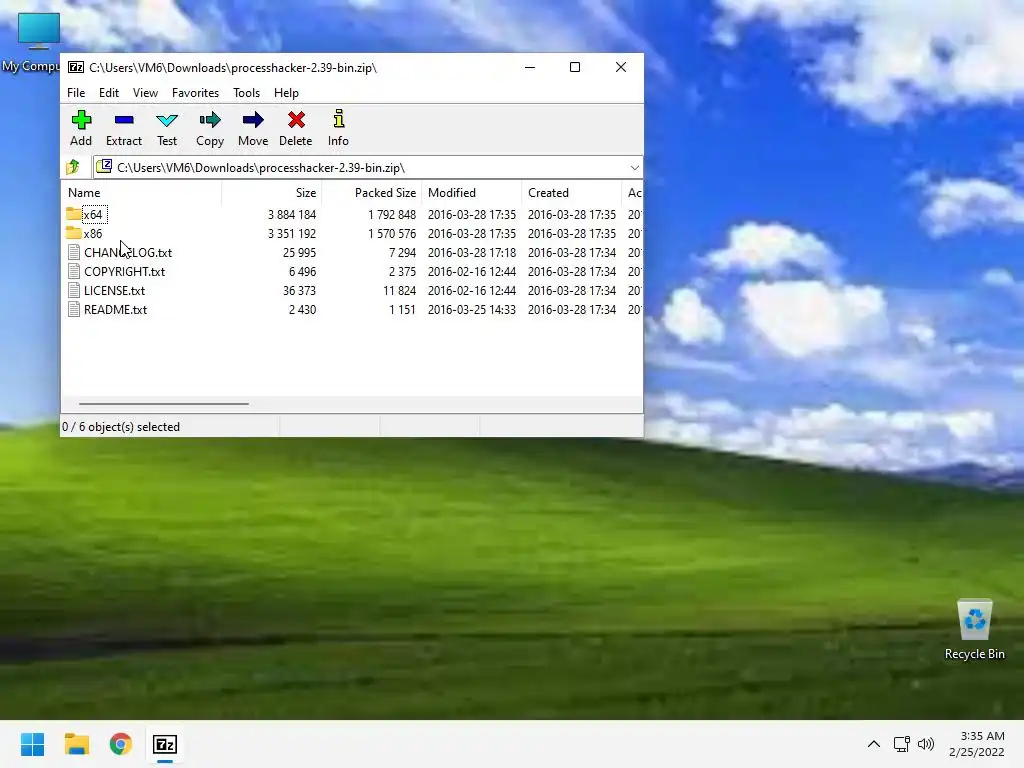Click the README.txt file icon
Image resolution: width=1024 pixels, height=768 pixels.
74,309
